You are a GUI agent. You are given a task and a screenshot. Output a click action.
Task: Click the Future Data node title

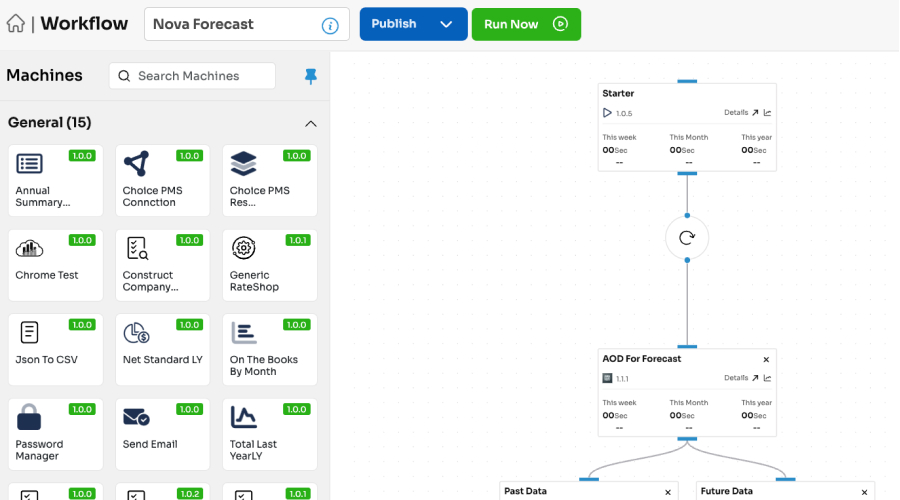[727, 491]
